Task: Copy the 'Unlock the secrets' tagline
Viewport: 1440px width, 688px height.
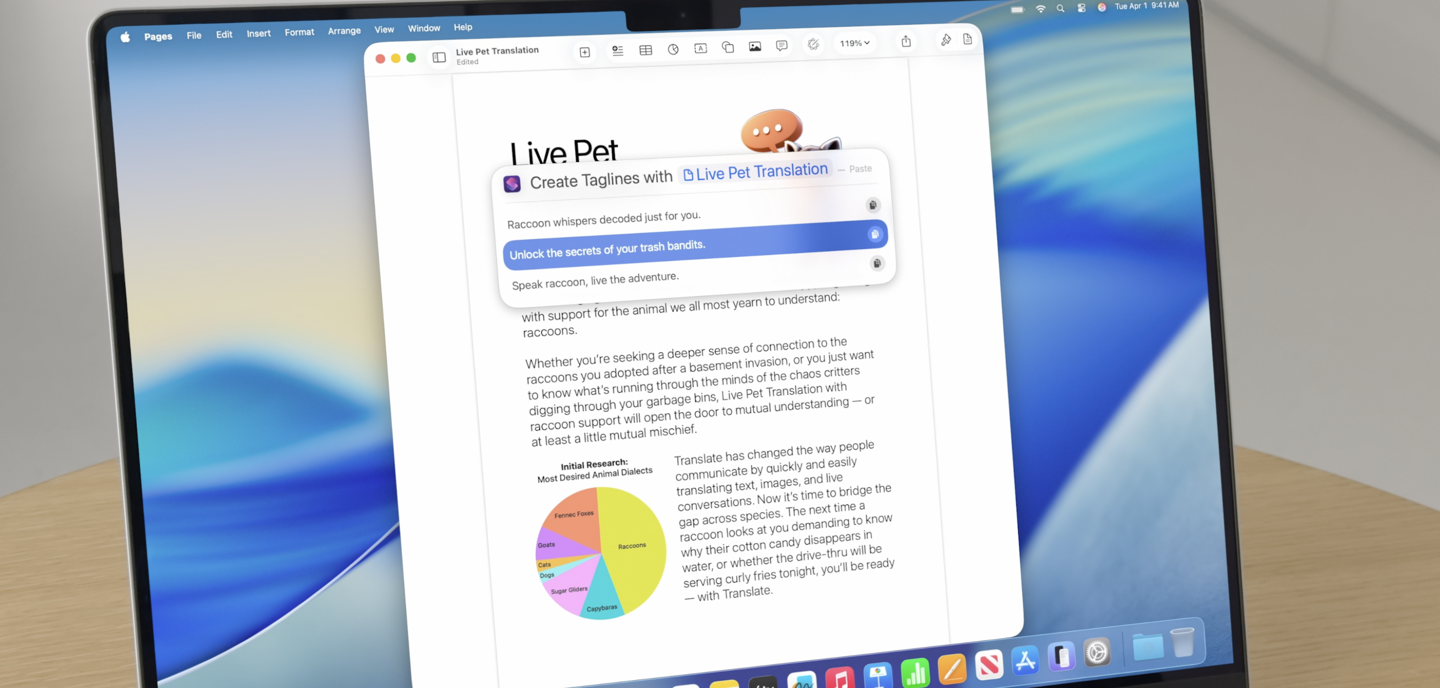Action: (875, 233)
